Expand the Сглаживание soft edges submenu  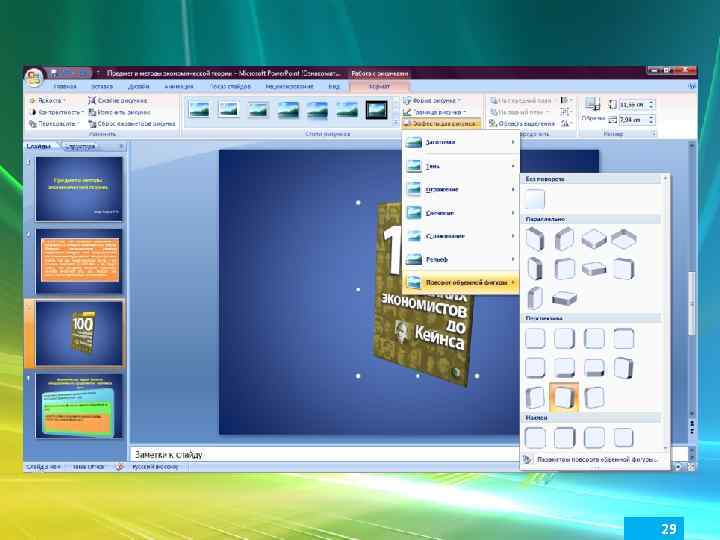click(x=461, y=236)
